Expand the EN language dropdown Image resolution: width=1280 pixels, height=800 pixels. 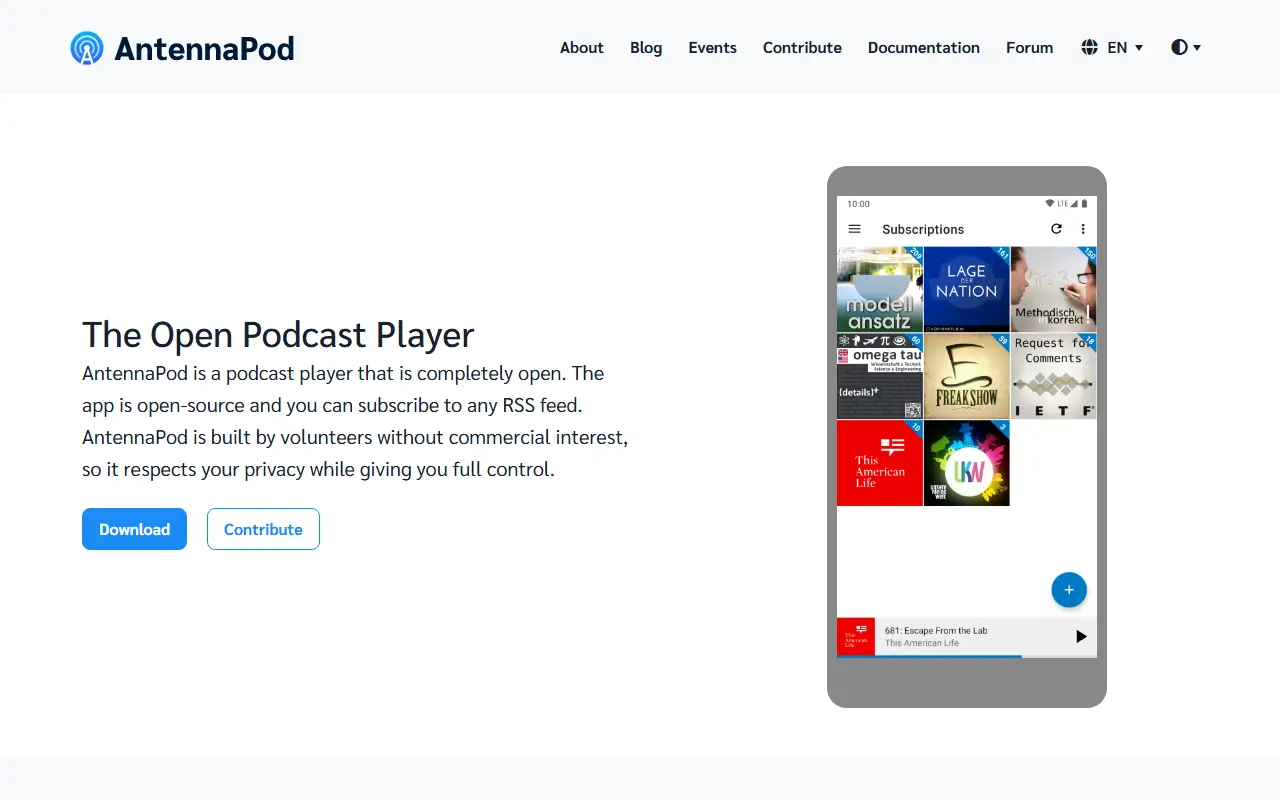click(1125, 47)
